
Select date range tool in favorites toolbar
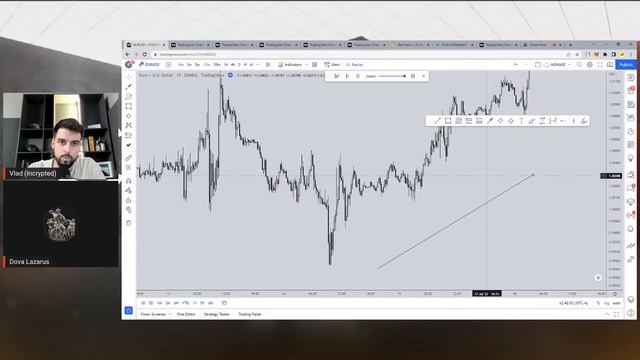click(x=553, y=121)
